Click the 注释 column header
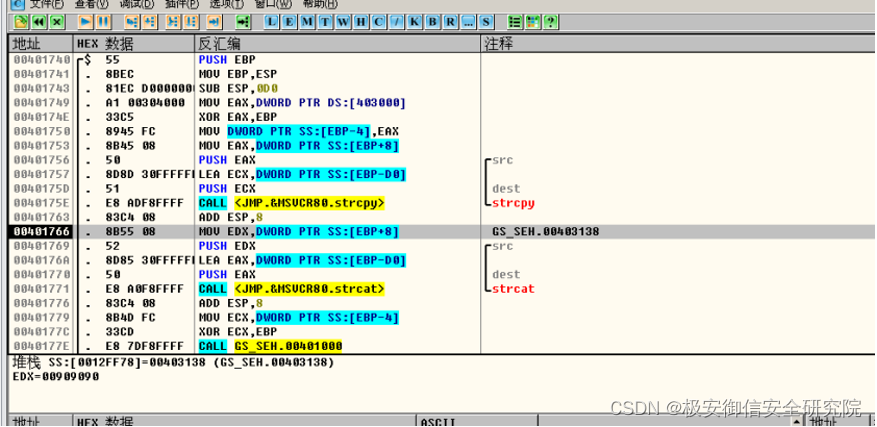 (678, 44)
